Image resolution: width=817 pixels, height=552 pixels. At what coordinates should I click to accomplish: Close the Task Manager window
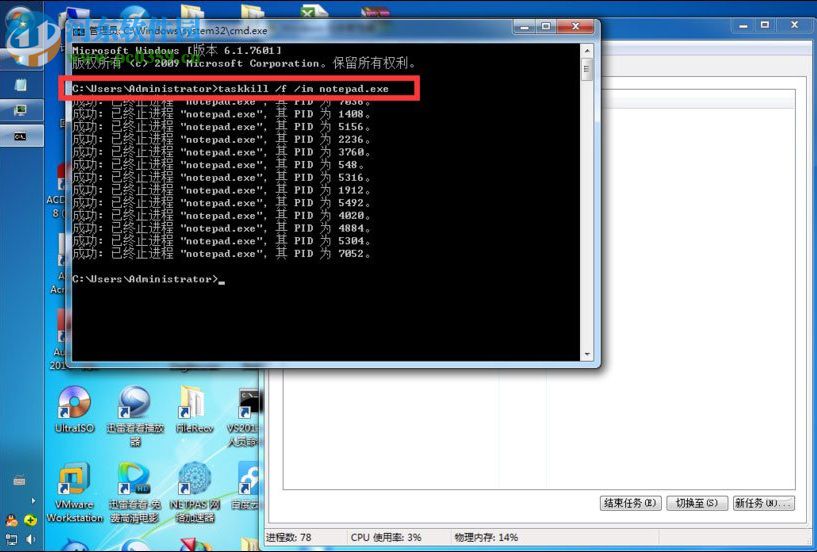point(795,25)
